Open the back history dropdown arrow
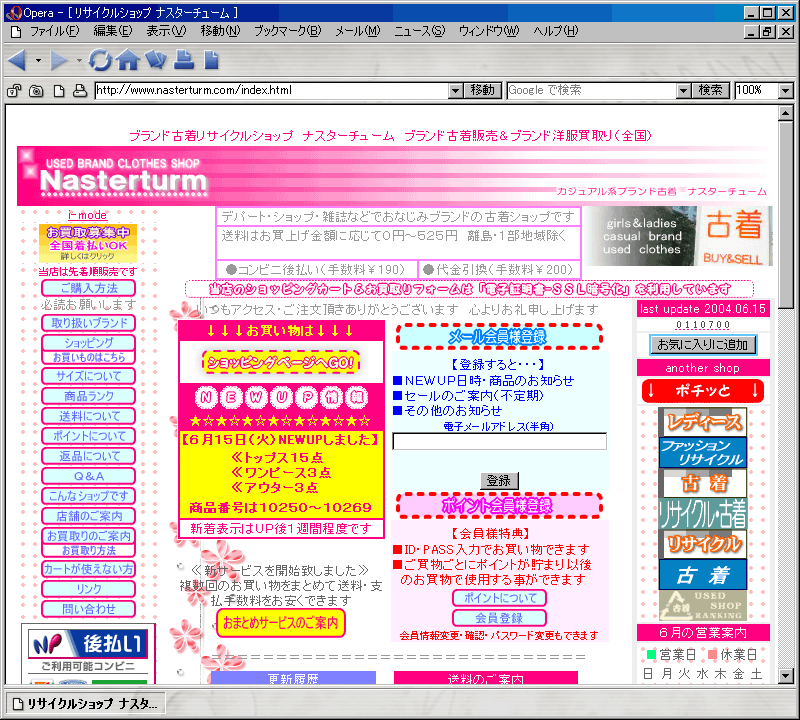800x720 pixels. (x=38, y=61)
